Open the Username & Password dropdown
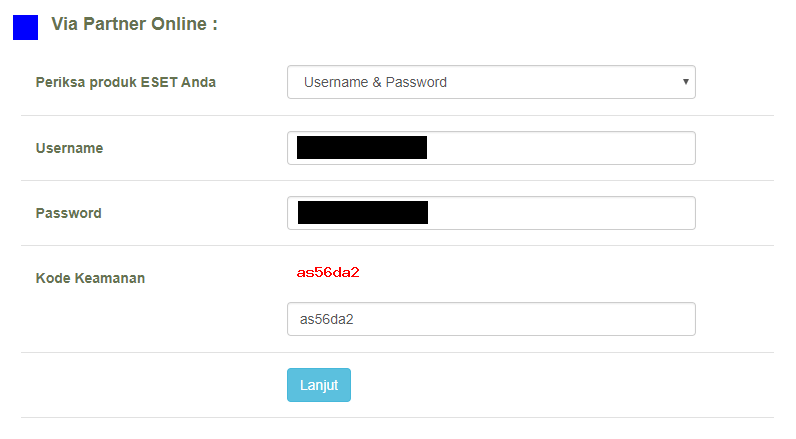Image resolution: width=796 pixels, height=439 pixels. point(491,82)
